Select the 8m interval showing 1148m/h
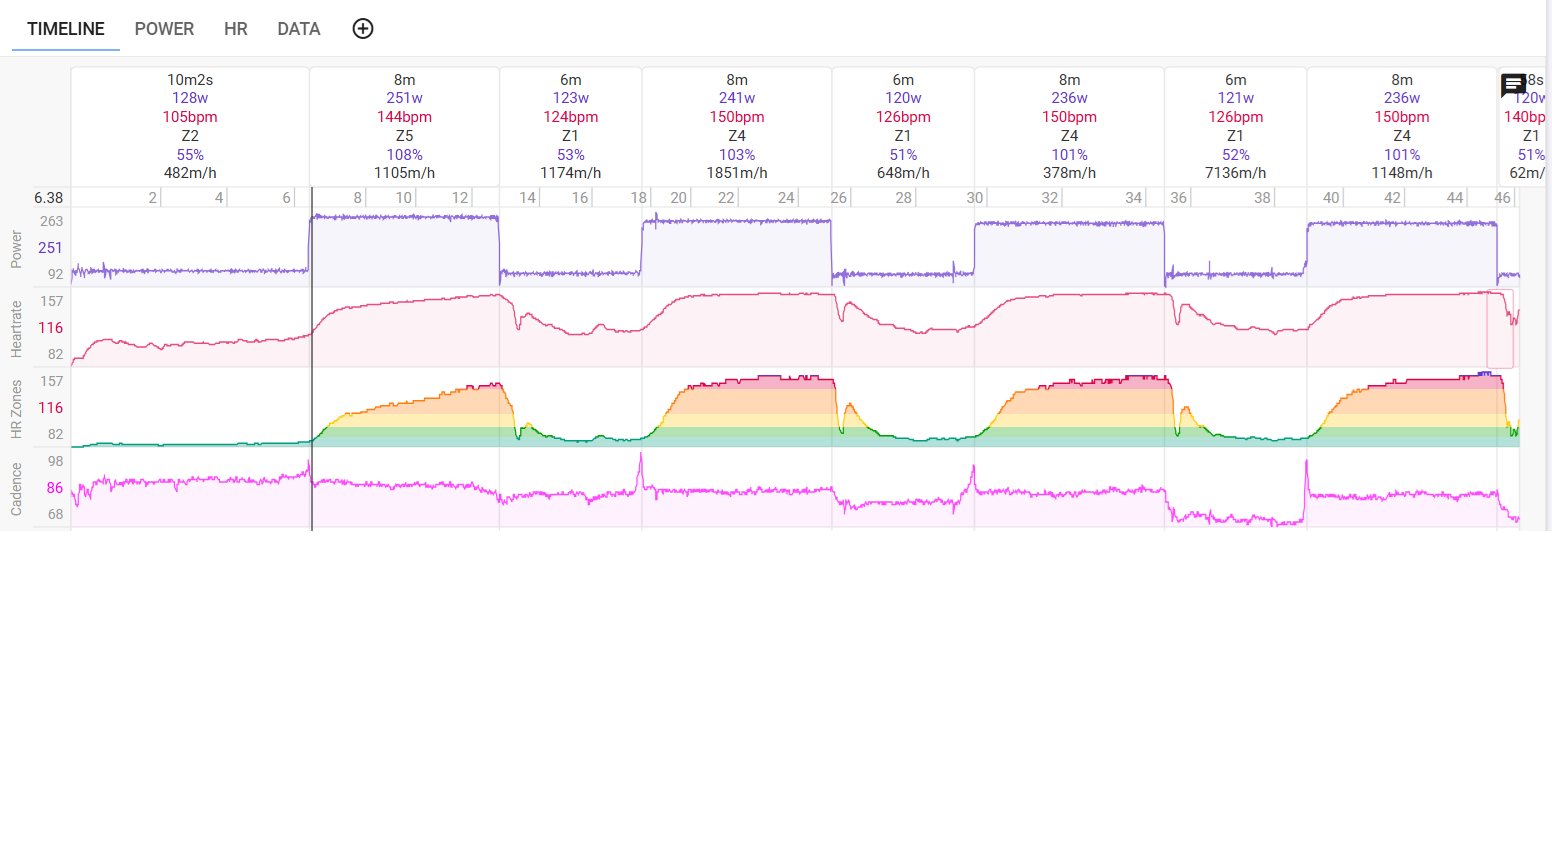Viewport: 1552px width, 862px height. coord(1402,126)
